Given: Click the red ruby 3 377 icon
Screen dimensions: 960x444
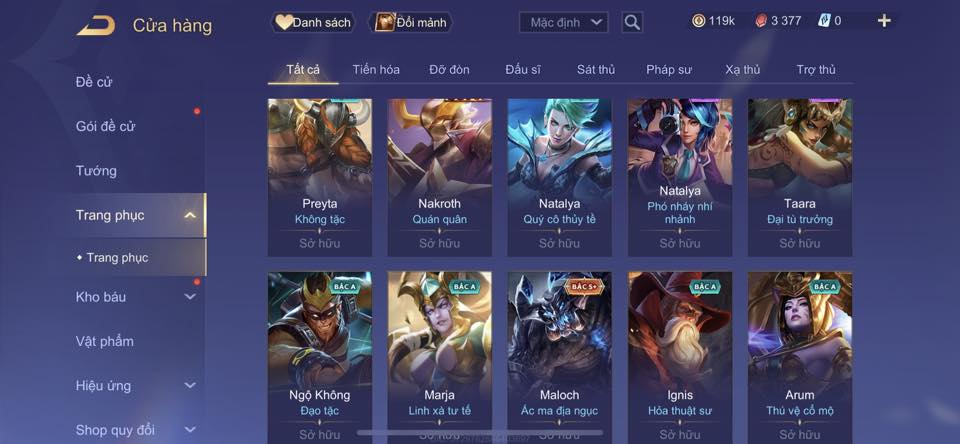Looking at the screenshot, I should 760,21.
